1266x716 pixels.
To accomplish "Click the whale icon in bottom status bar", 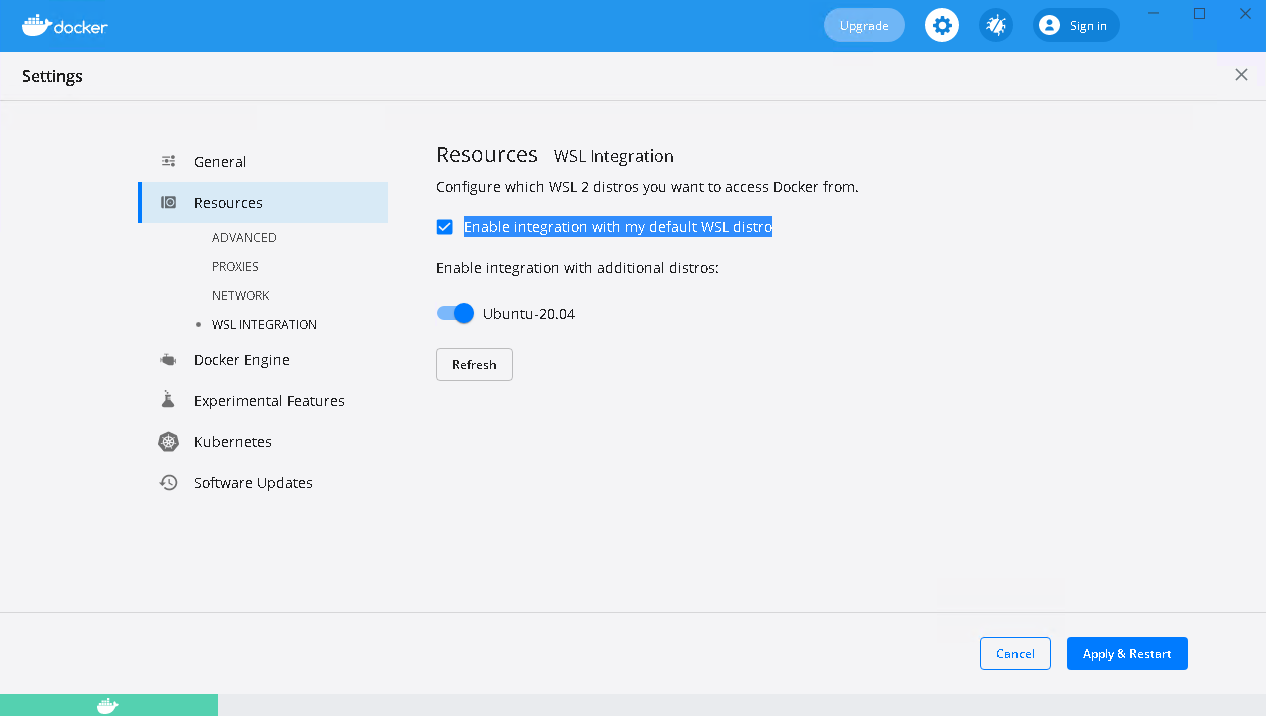I will coord(108,706).
